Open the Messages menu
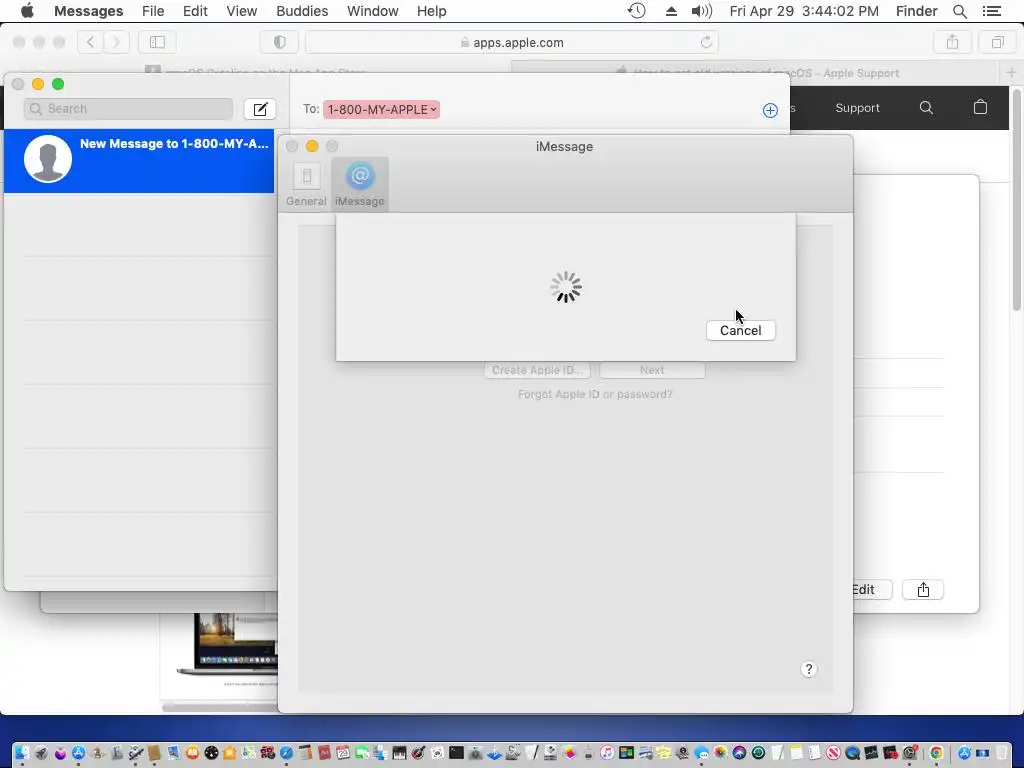The image size is (1024, 768). (89, 11)
